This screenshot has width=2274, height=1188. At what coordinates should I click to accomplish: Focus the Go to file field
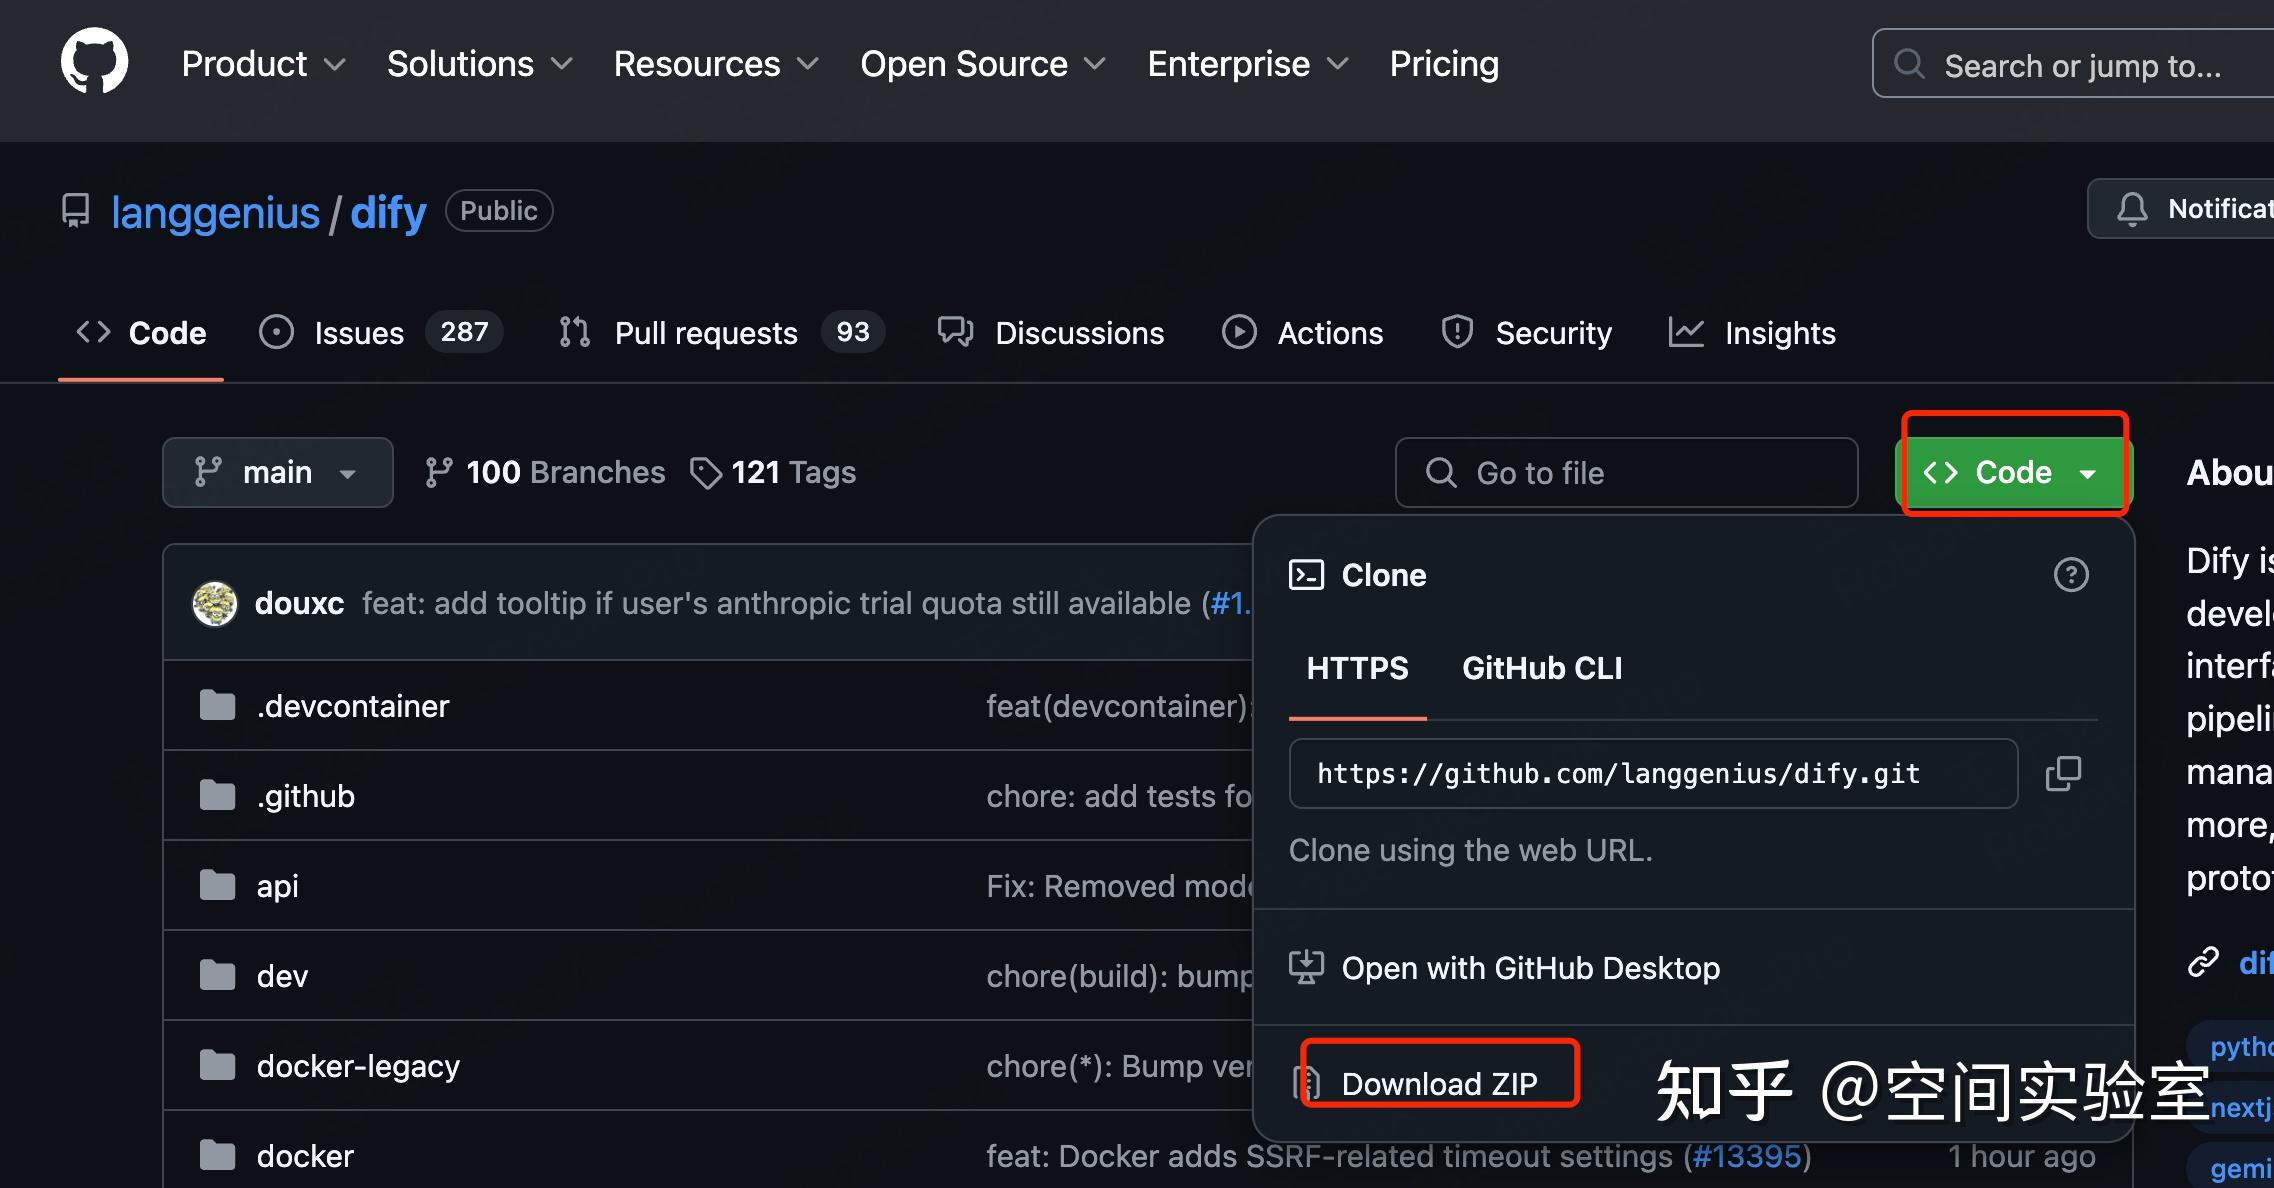[x=1626, y=472]
